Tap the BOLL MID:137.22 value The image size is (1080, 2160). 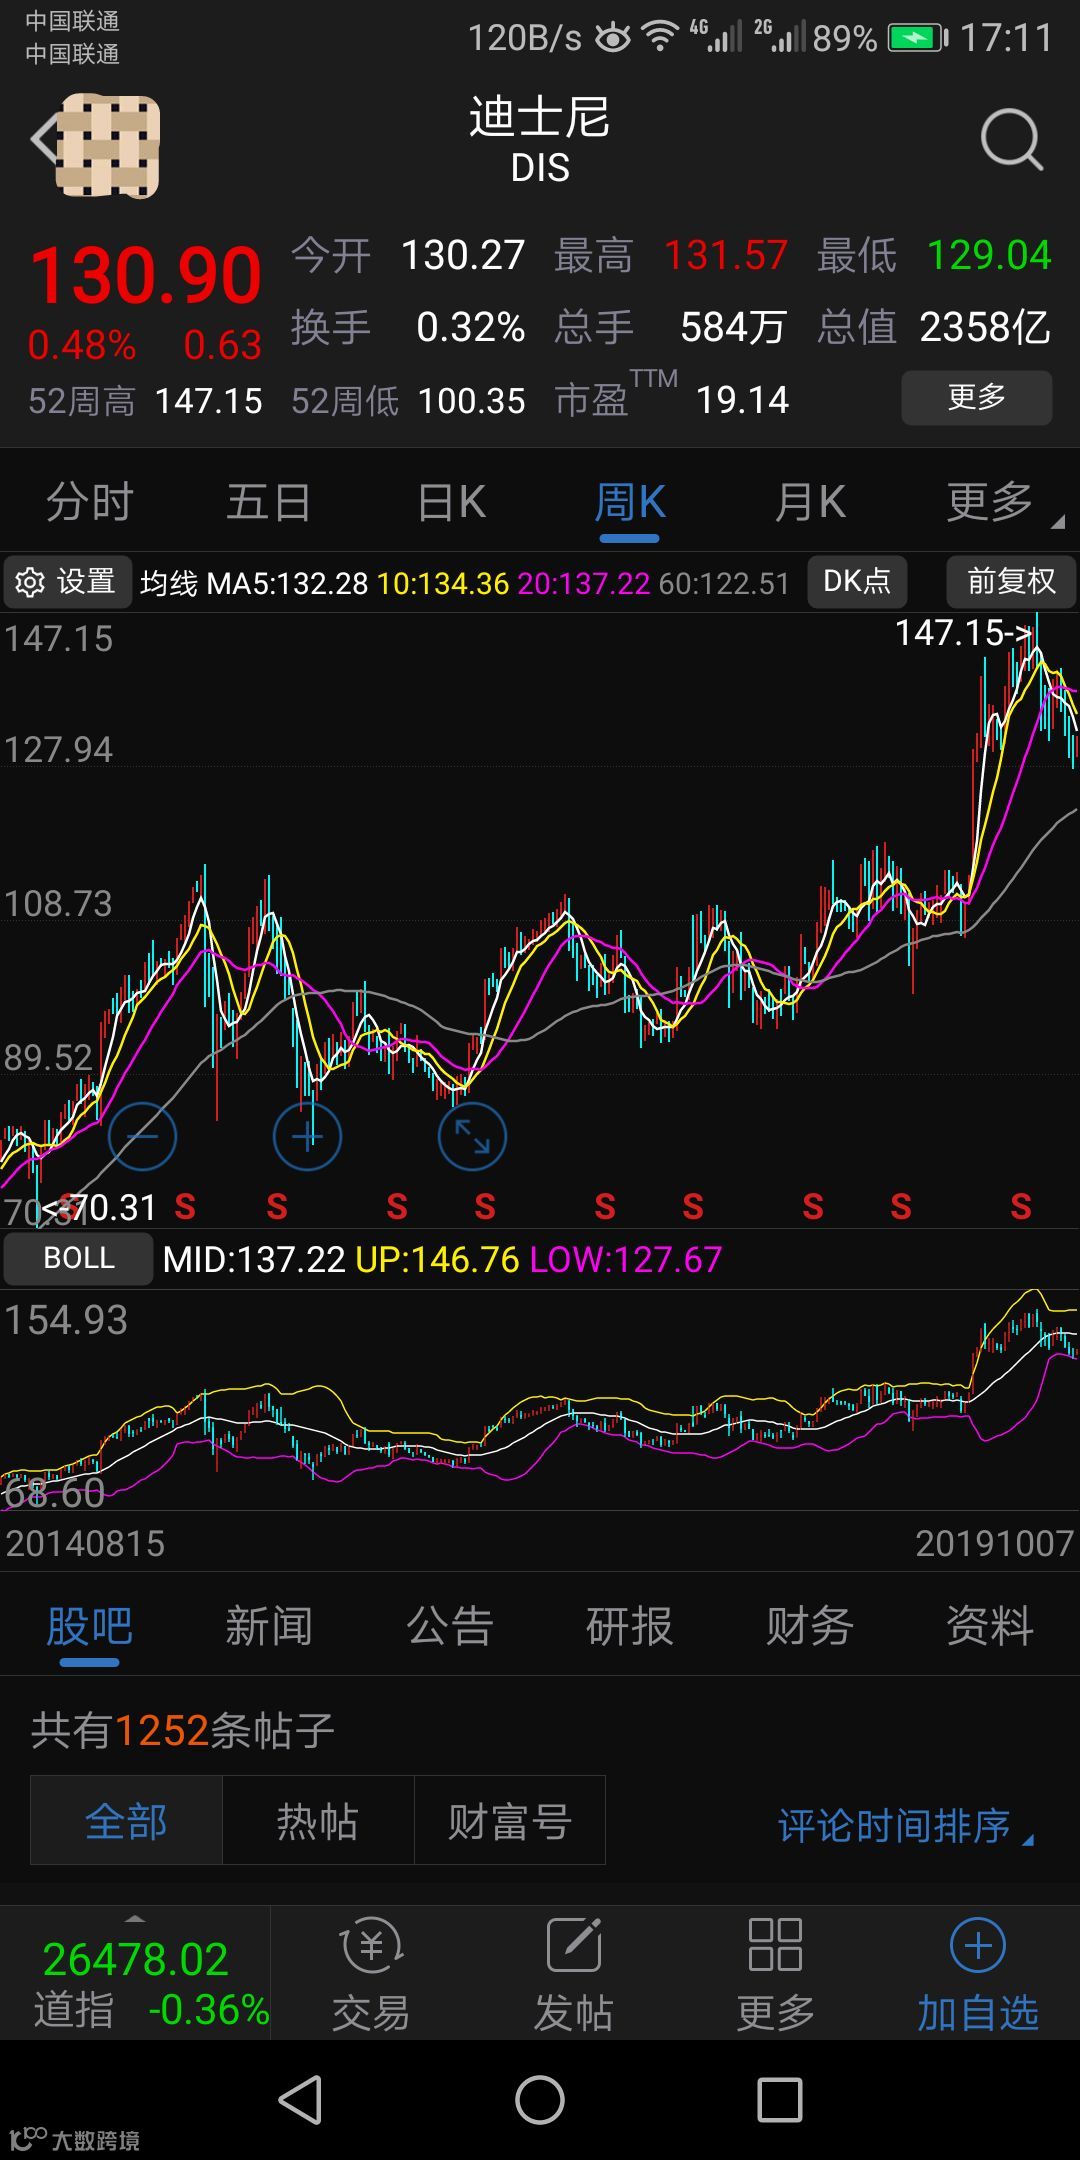pos(254,1259)
